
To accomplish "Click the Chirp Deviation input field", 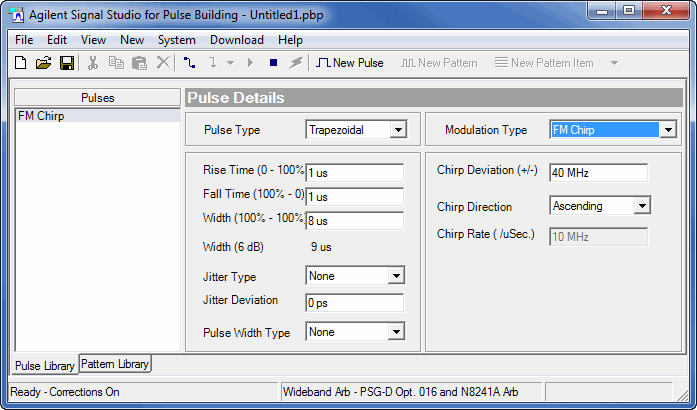I will point(597,173).
